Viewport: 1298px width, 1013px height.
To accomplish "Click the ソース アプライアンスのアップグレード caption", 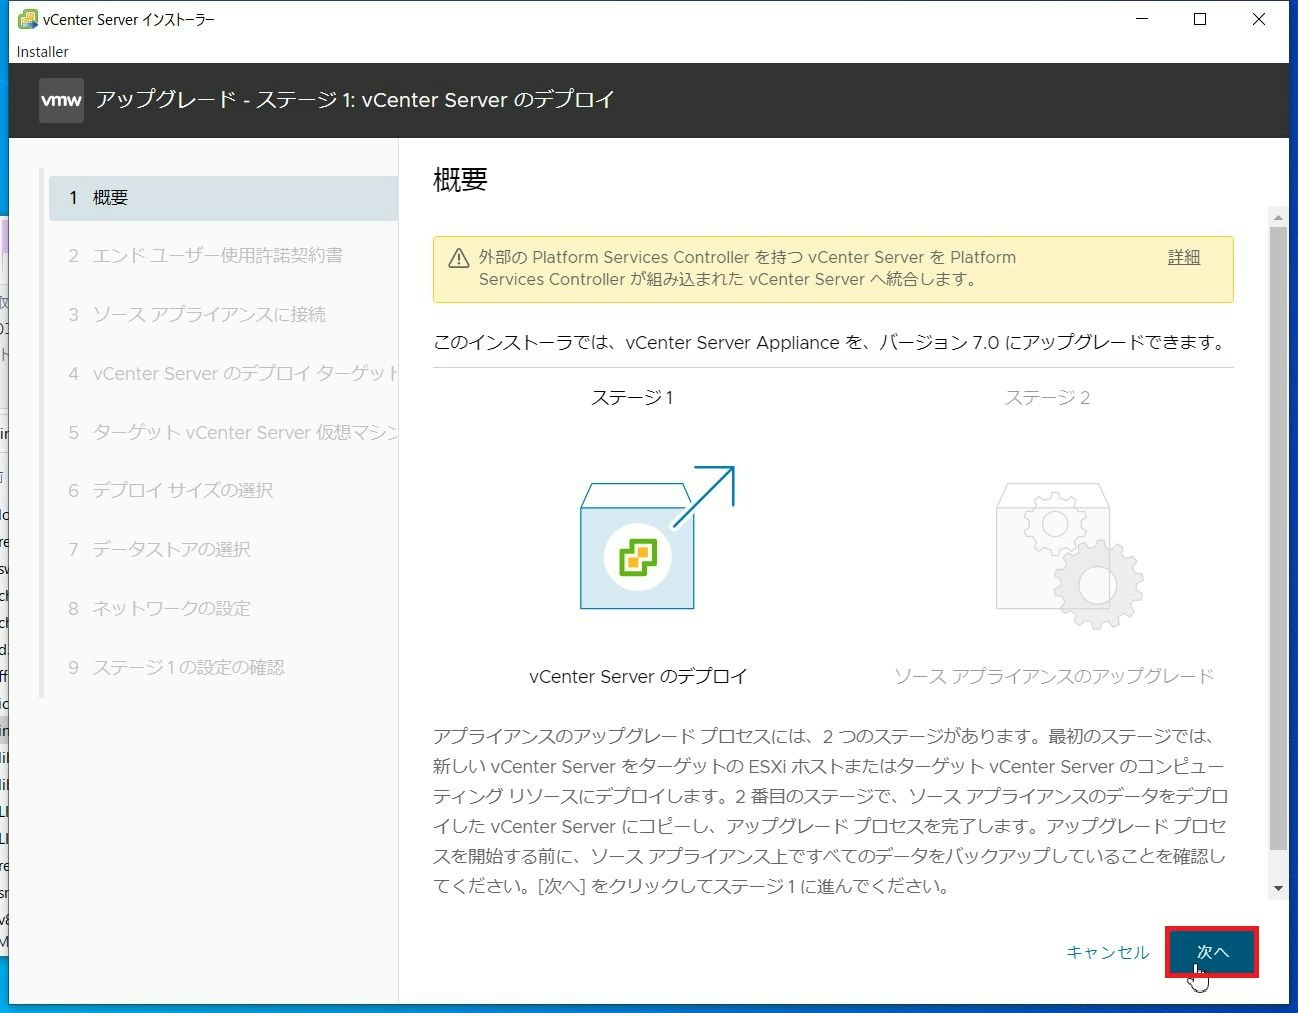I will (1054, 677).
